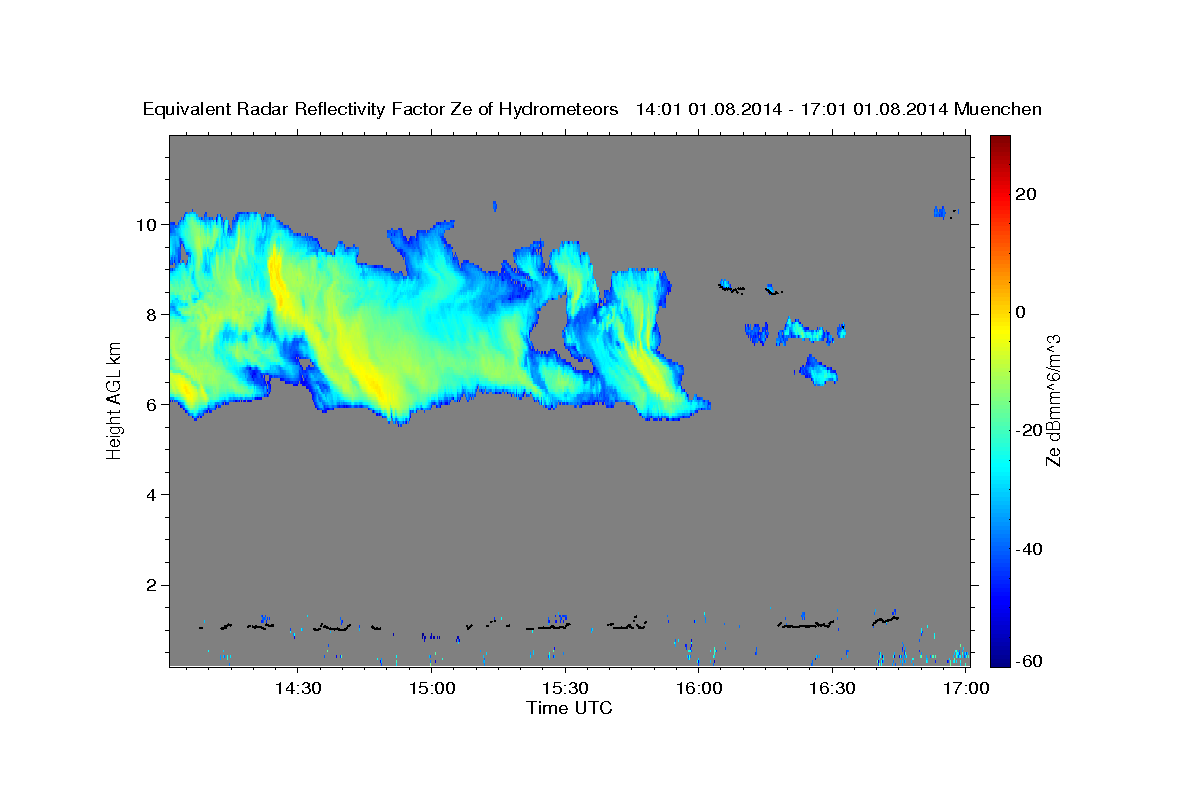Click the plot title text
The height and width of the screenshot is (800, 1200).
[x=592, y=109]
